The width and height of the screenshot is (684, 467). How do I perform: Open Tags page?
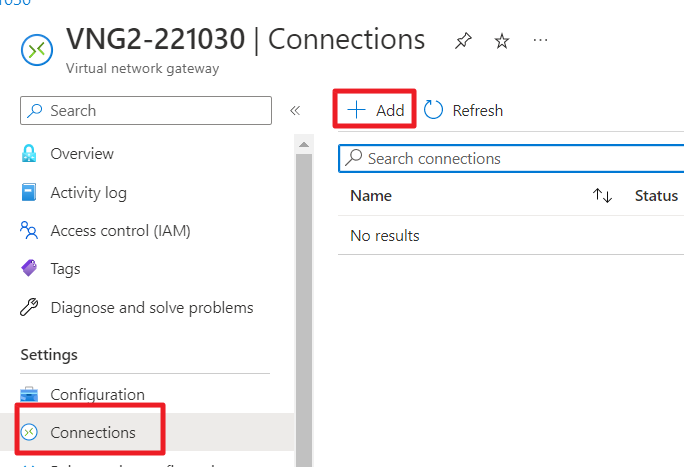pyautogui.click(x=65, y=269)
